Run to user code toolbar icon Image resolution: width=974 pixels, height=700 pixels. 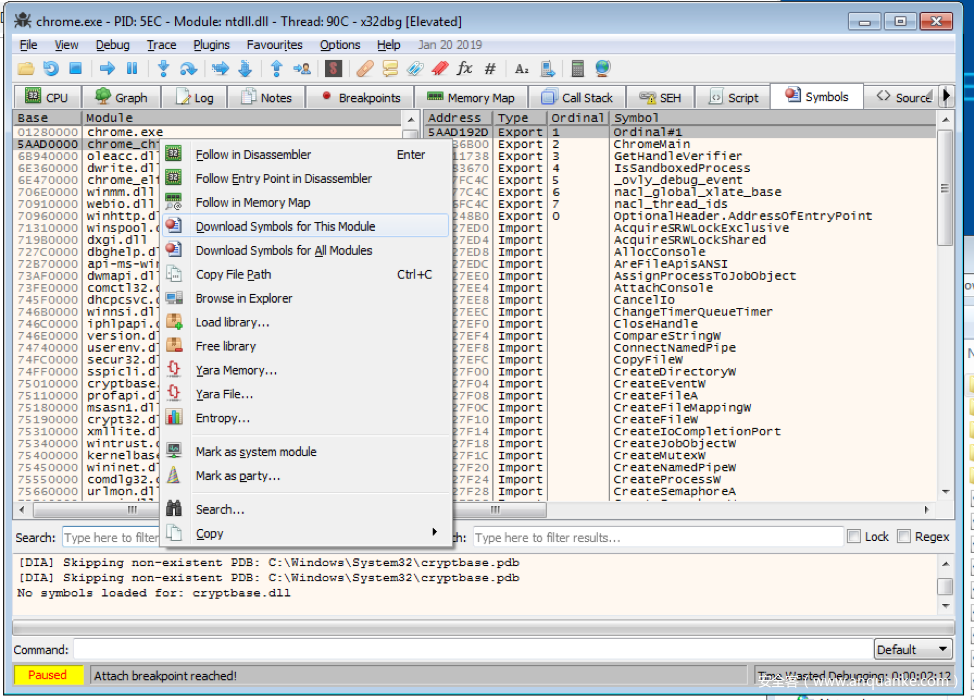[x=302, y=68]
